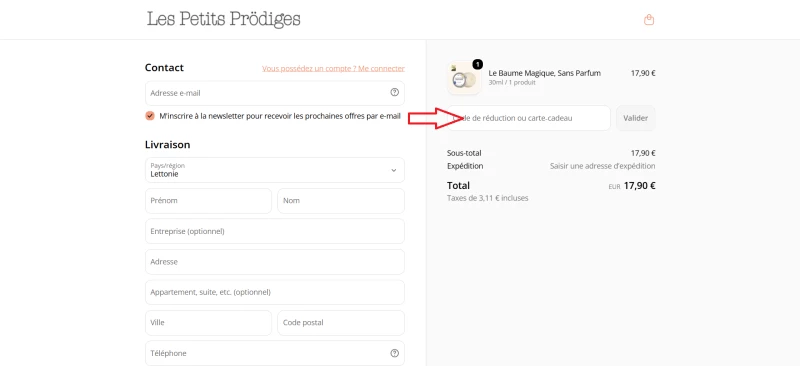Select the Code postal field

(341, 323)
